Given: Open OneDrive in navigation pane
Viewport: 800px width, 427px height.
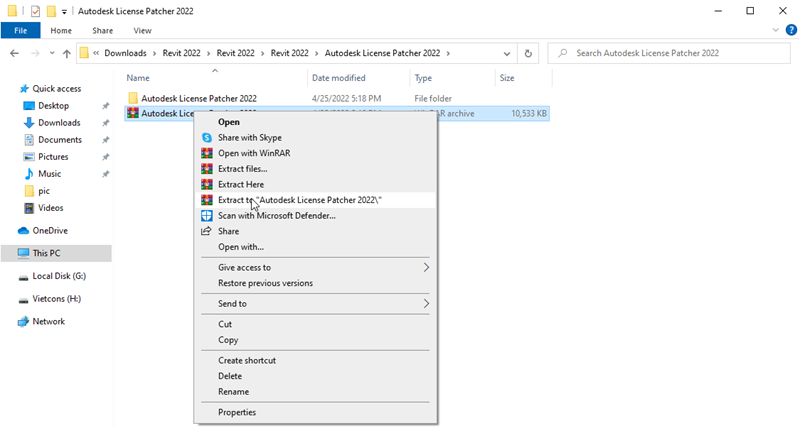Looking at the screenshot, I should 50,230.
